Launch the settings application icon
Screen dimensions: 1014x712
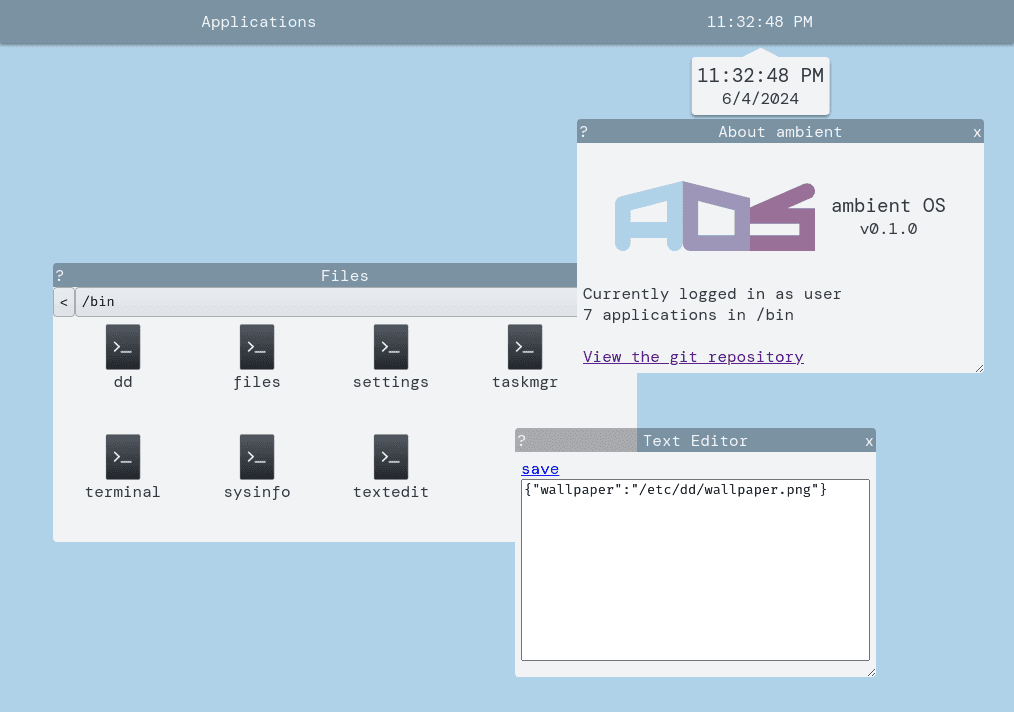tap(391, 347)
